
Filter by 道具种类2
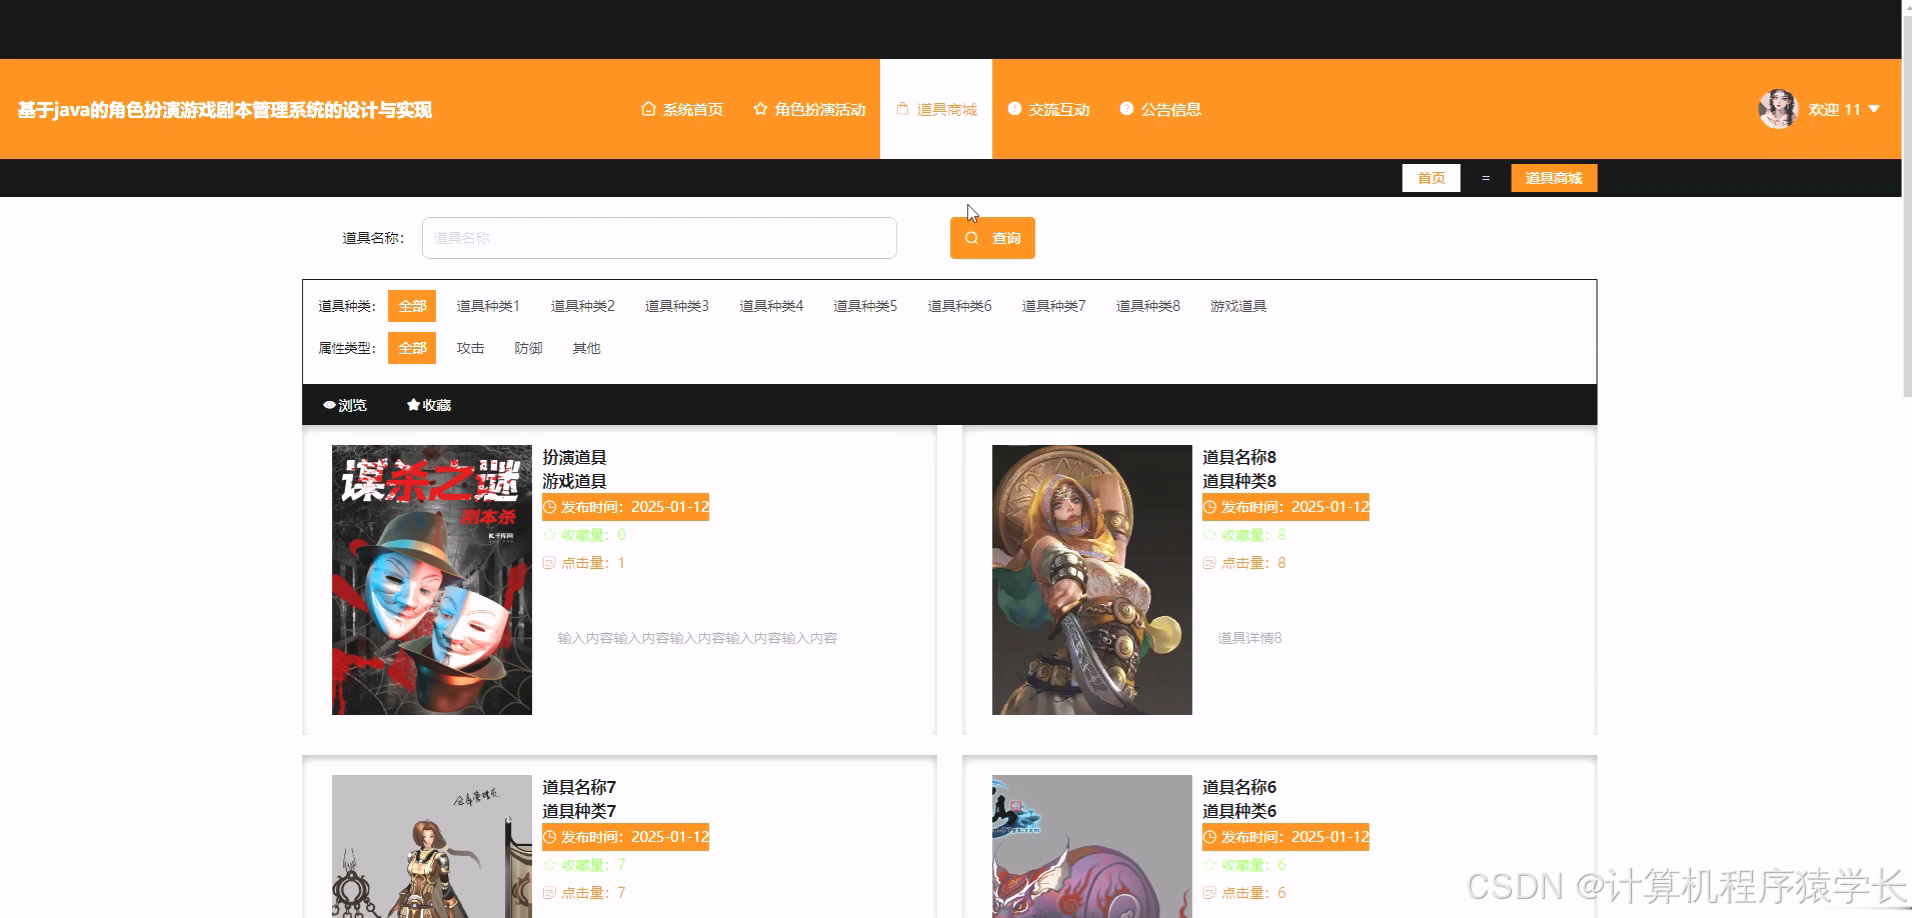point(582,306)
